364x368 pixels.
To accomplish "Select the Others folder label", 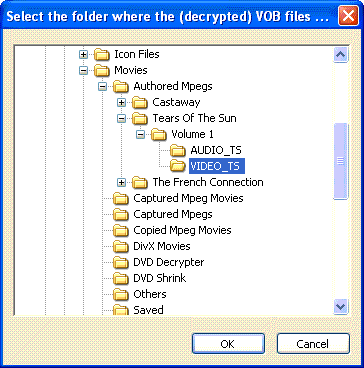I will click(150, 294).
